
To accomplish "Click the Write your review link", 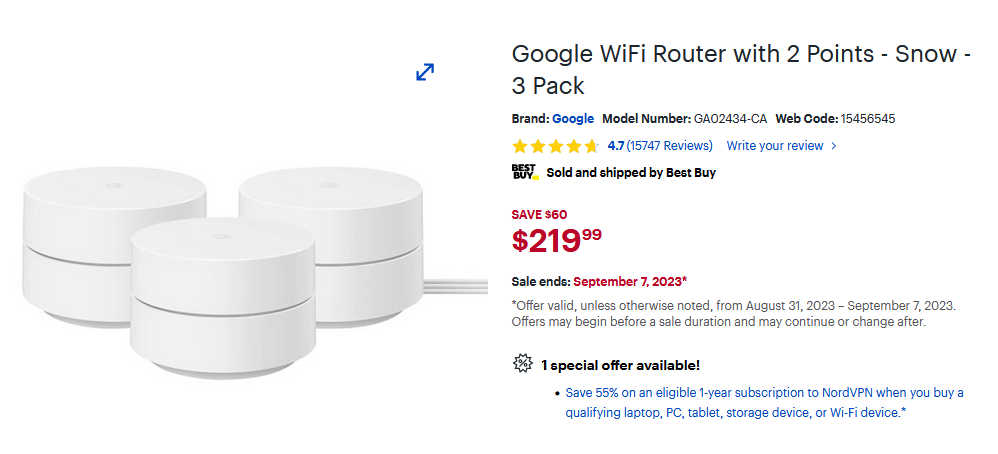I will pyautogui.click(x=775, y=146).
